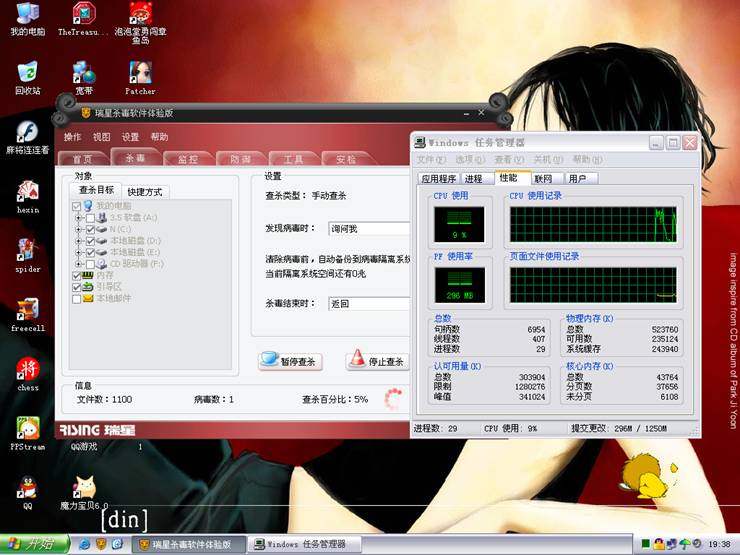
Task: Check the CD 驱动器 (F:) checkbox
Action: point(90,264)
